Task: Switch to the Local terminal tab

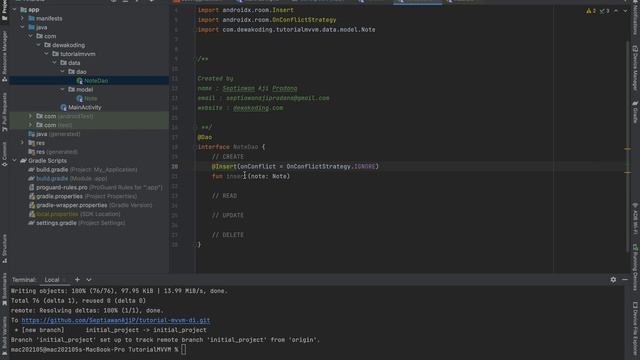Action: (x=52, y=280)
